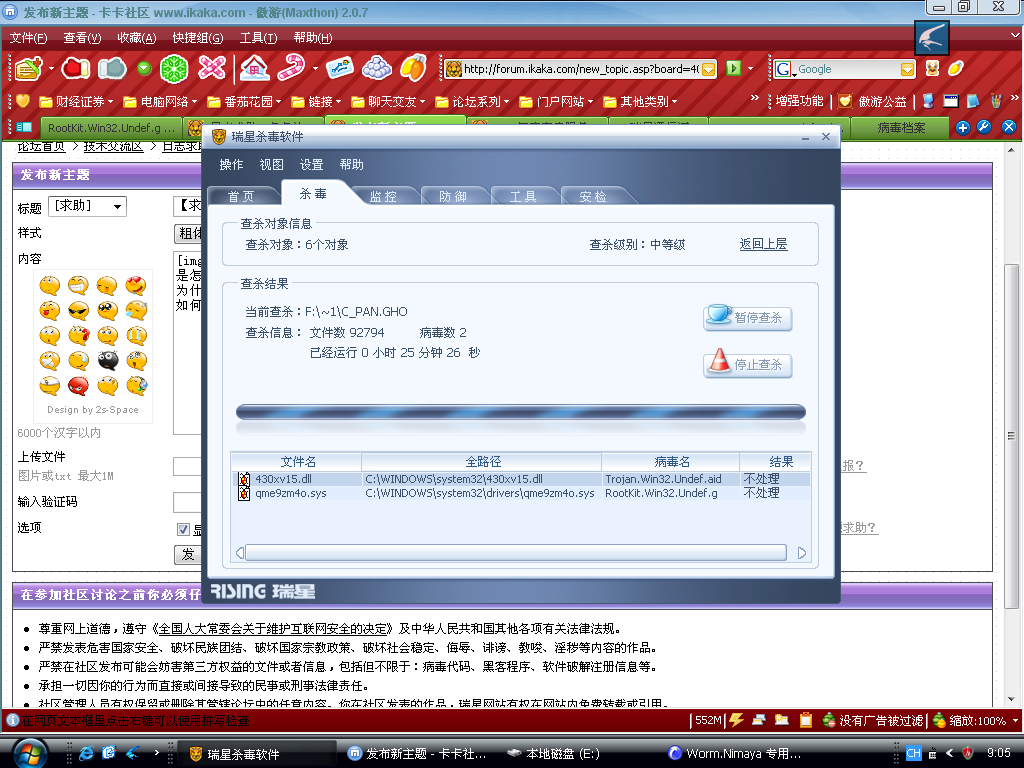This screenshot has width=1024, height=768.
Task: Click the blue snowball pile toolbar icon
Action: (377, 68)
